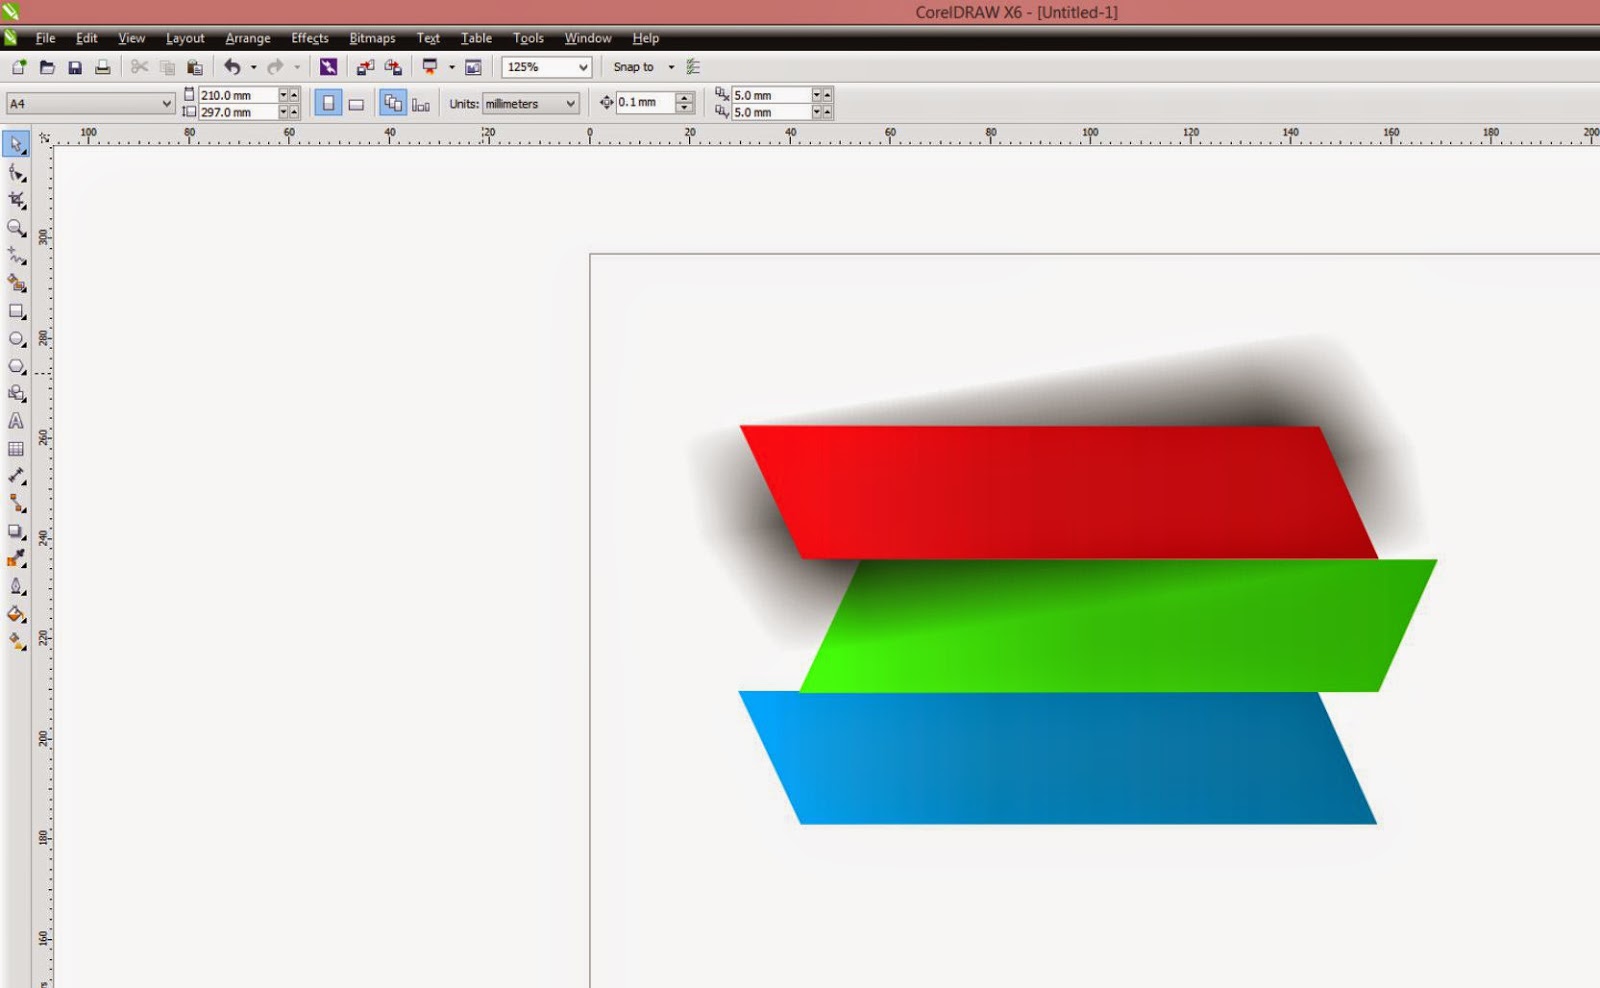
Task: Expand the Undo history dropdown arrow
Action: pos(253,67)
